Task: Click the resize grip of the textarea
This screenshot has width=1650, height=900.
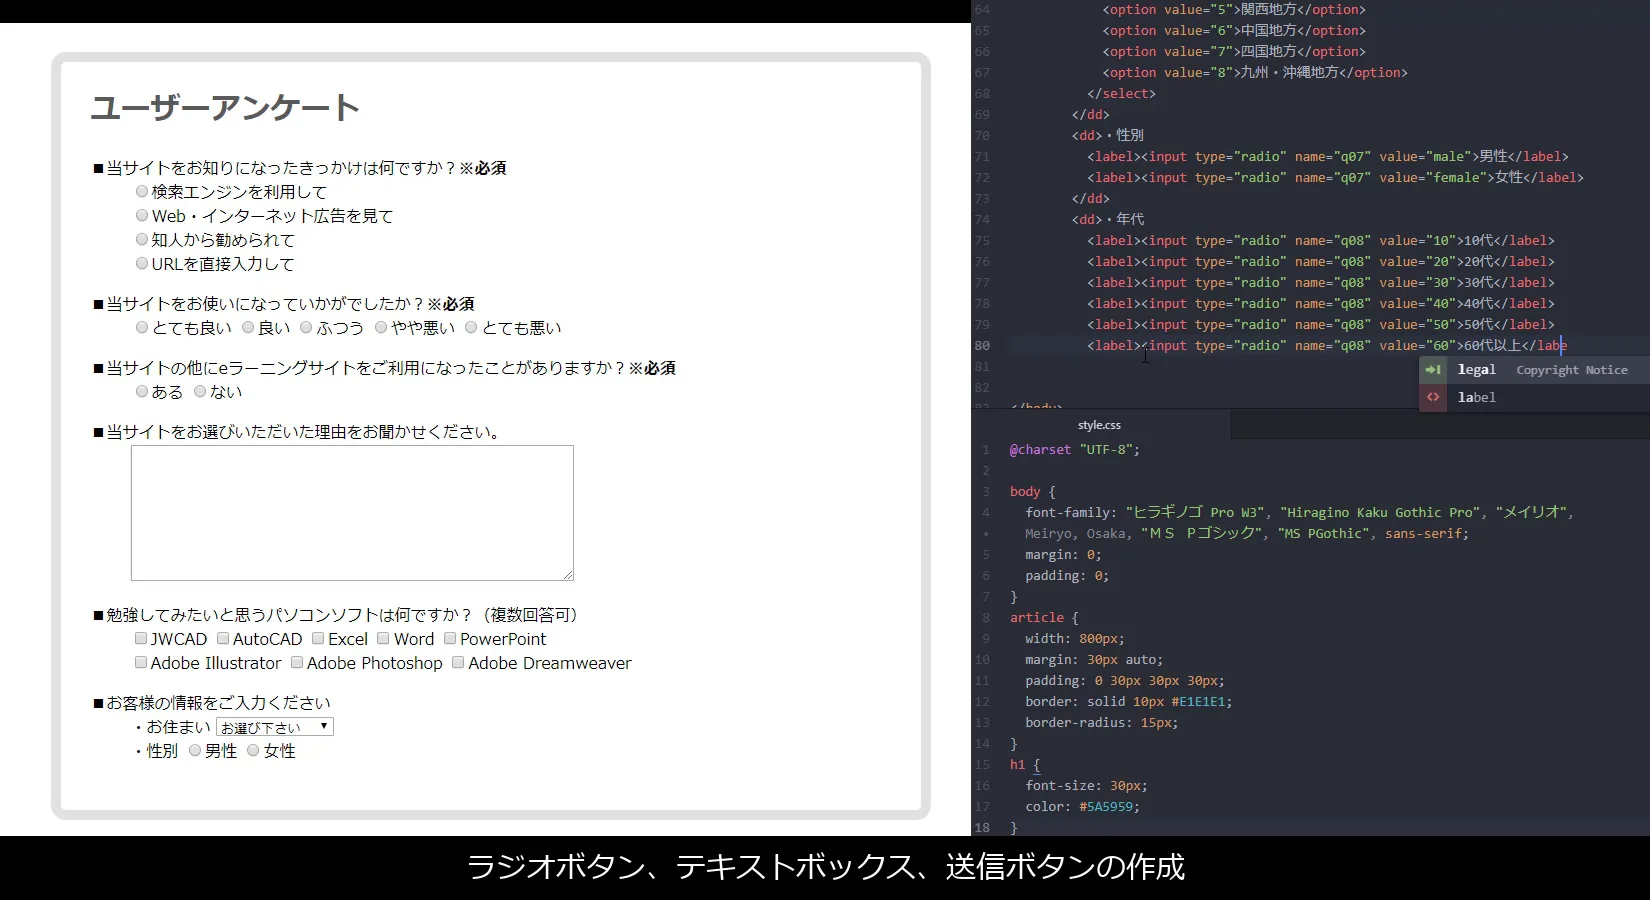Action: 568,575
